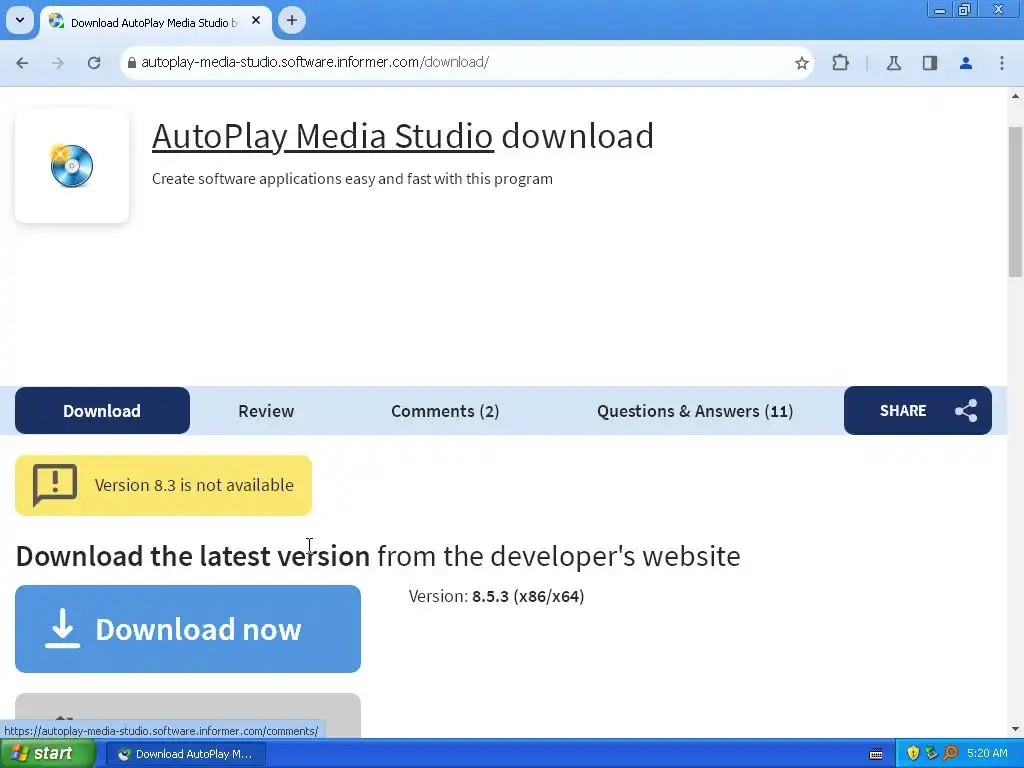Open the Extensions puzzle icon
Image resolution: width=1024 pixels, height=768 pixels.
tap(840, 63)
